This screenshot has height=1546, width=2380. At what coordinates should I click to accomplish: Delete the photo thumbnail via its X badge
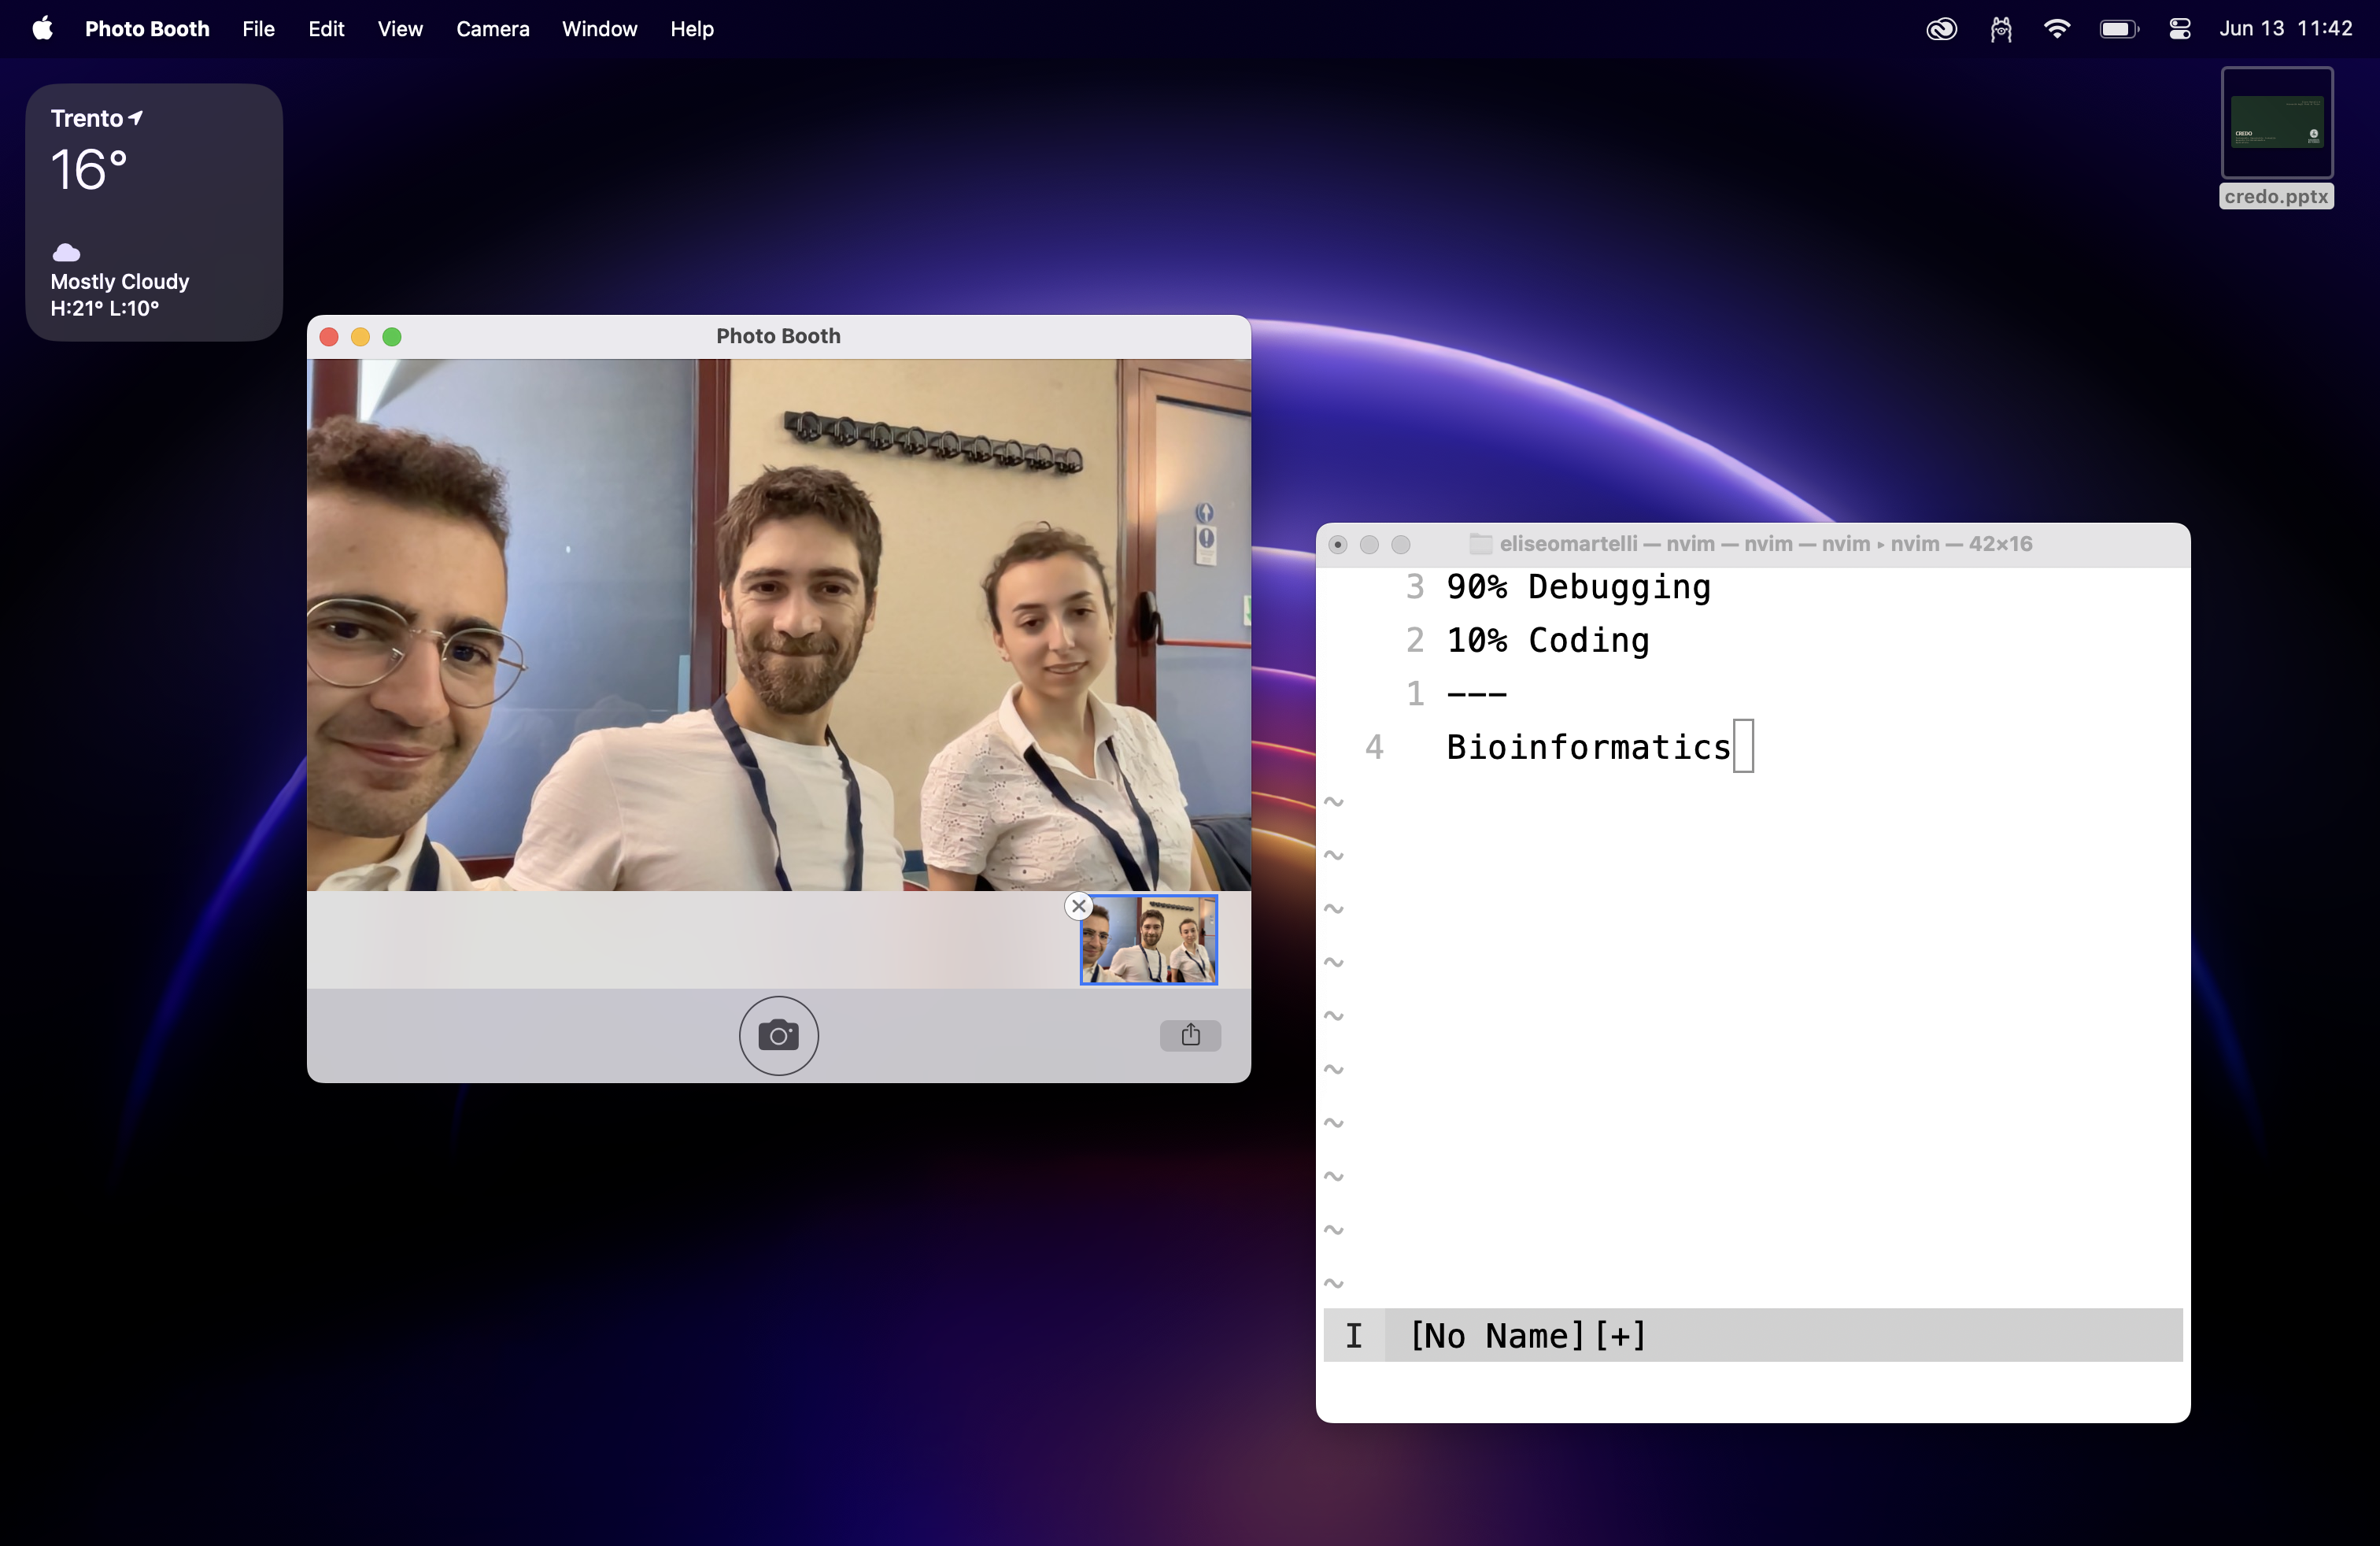click(x=1078, y=906)
